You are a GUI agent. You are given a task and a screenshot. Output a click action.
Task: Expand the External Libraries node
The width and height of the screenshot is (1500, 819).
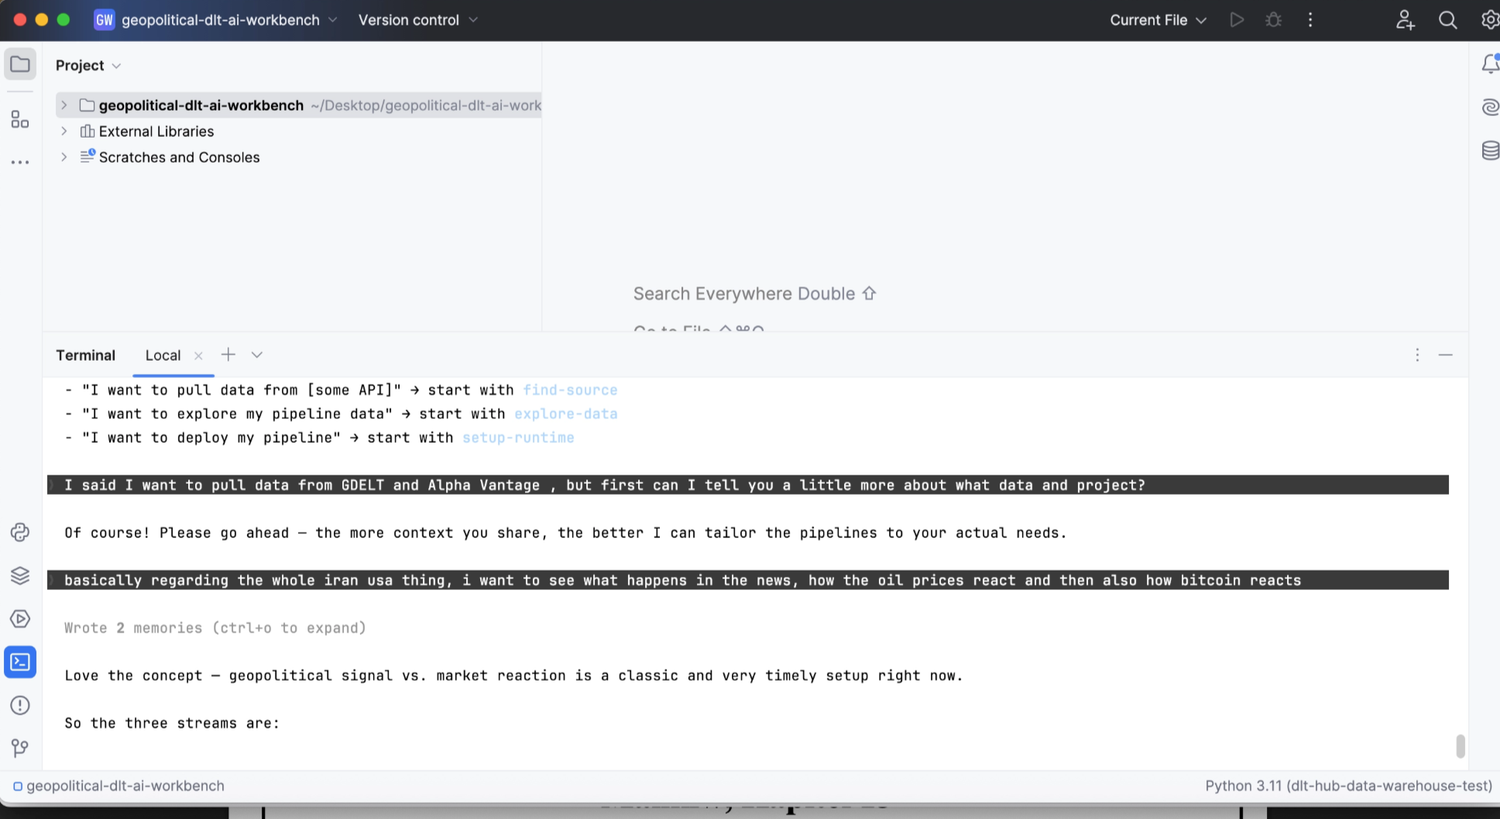tap(64, 131)
